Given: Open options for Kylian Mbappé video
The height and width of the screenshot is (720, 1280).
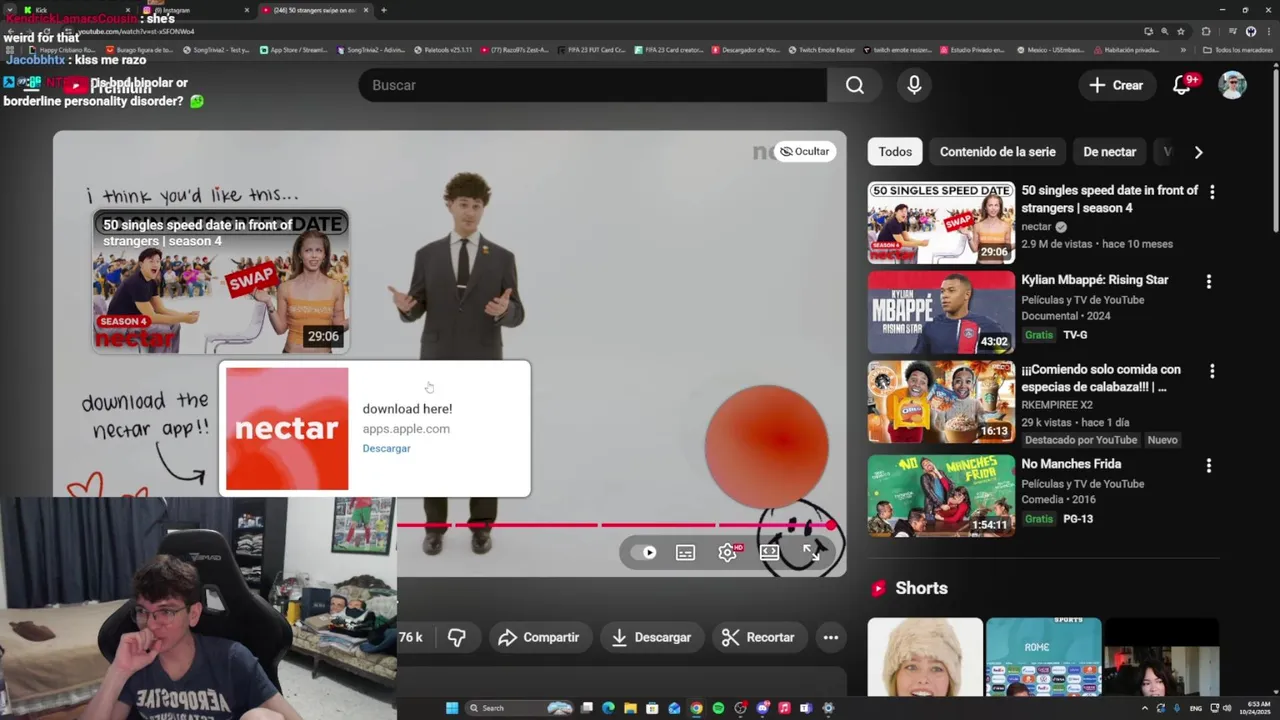Looking at the screenshot, I should [x=1209, y=282].
